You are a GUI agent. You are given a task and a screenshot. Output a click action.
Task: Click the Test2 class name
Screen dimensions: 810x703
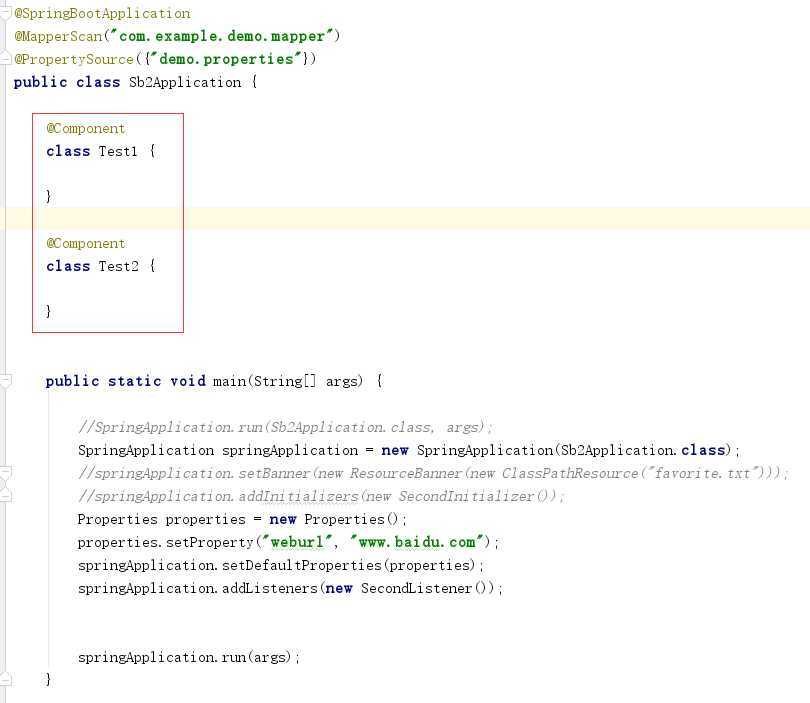pyautogui.click(x=118, y=266)
